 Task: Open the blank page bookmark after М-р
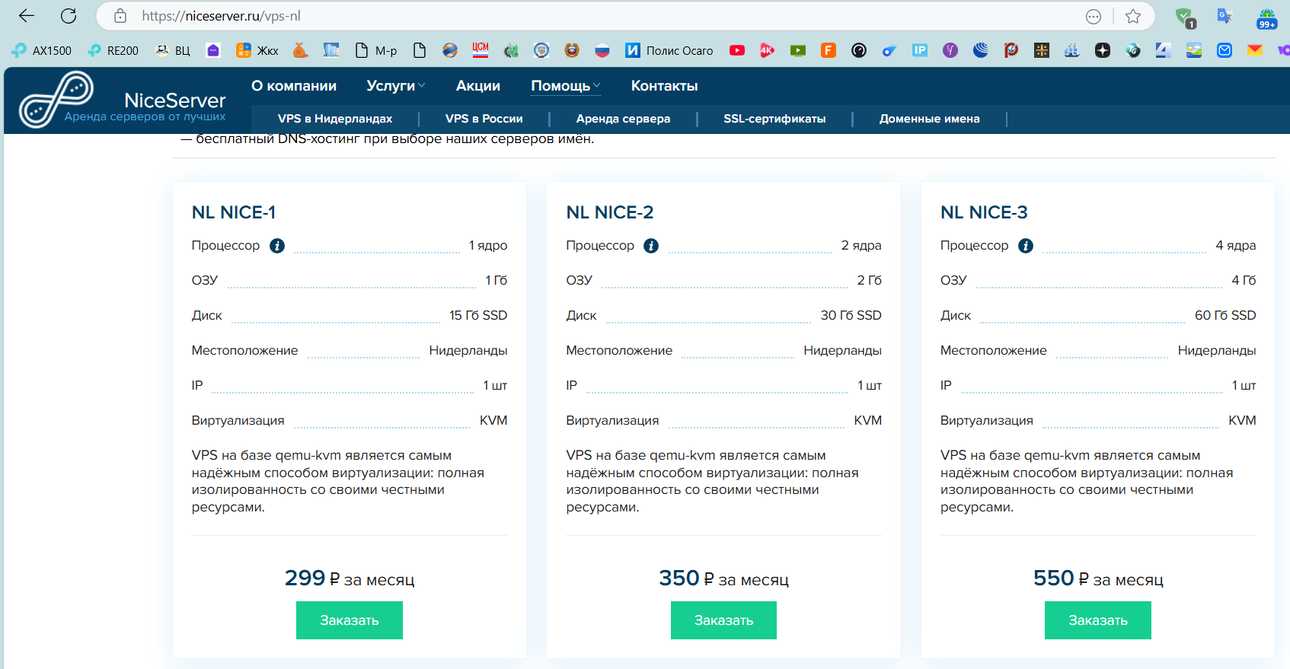click(419, 50)
